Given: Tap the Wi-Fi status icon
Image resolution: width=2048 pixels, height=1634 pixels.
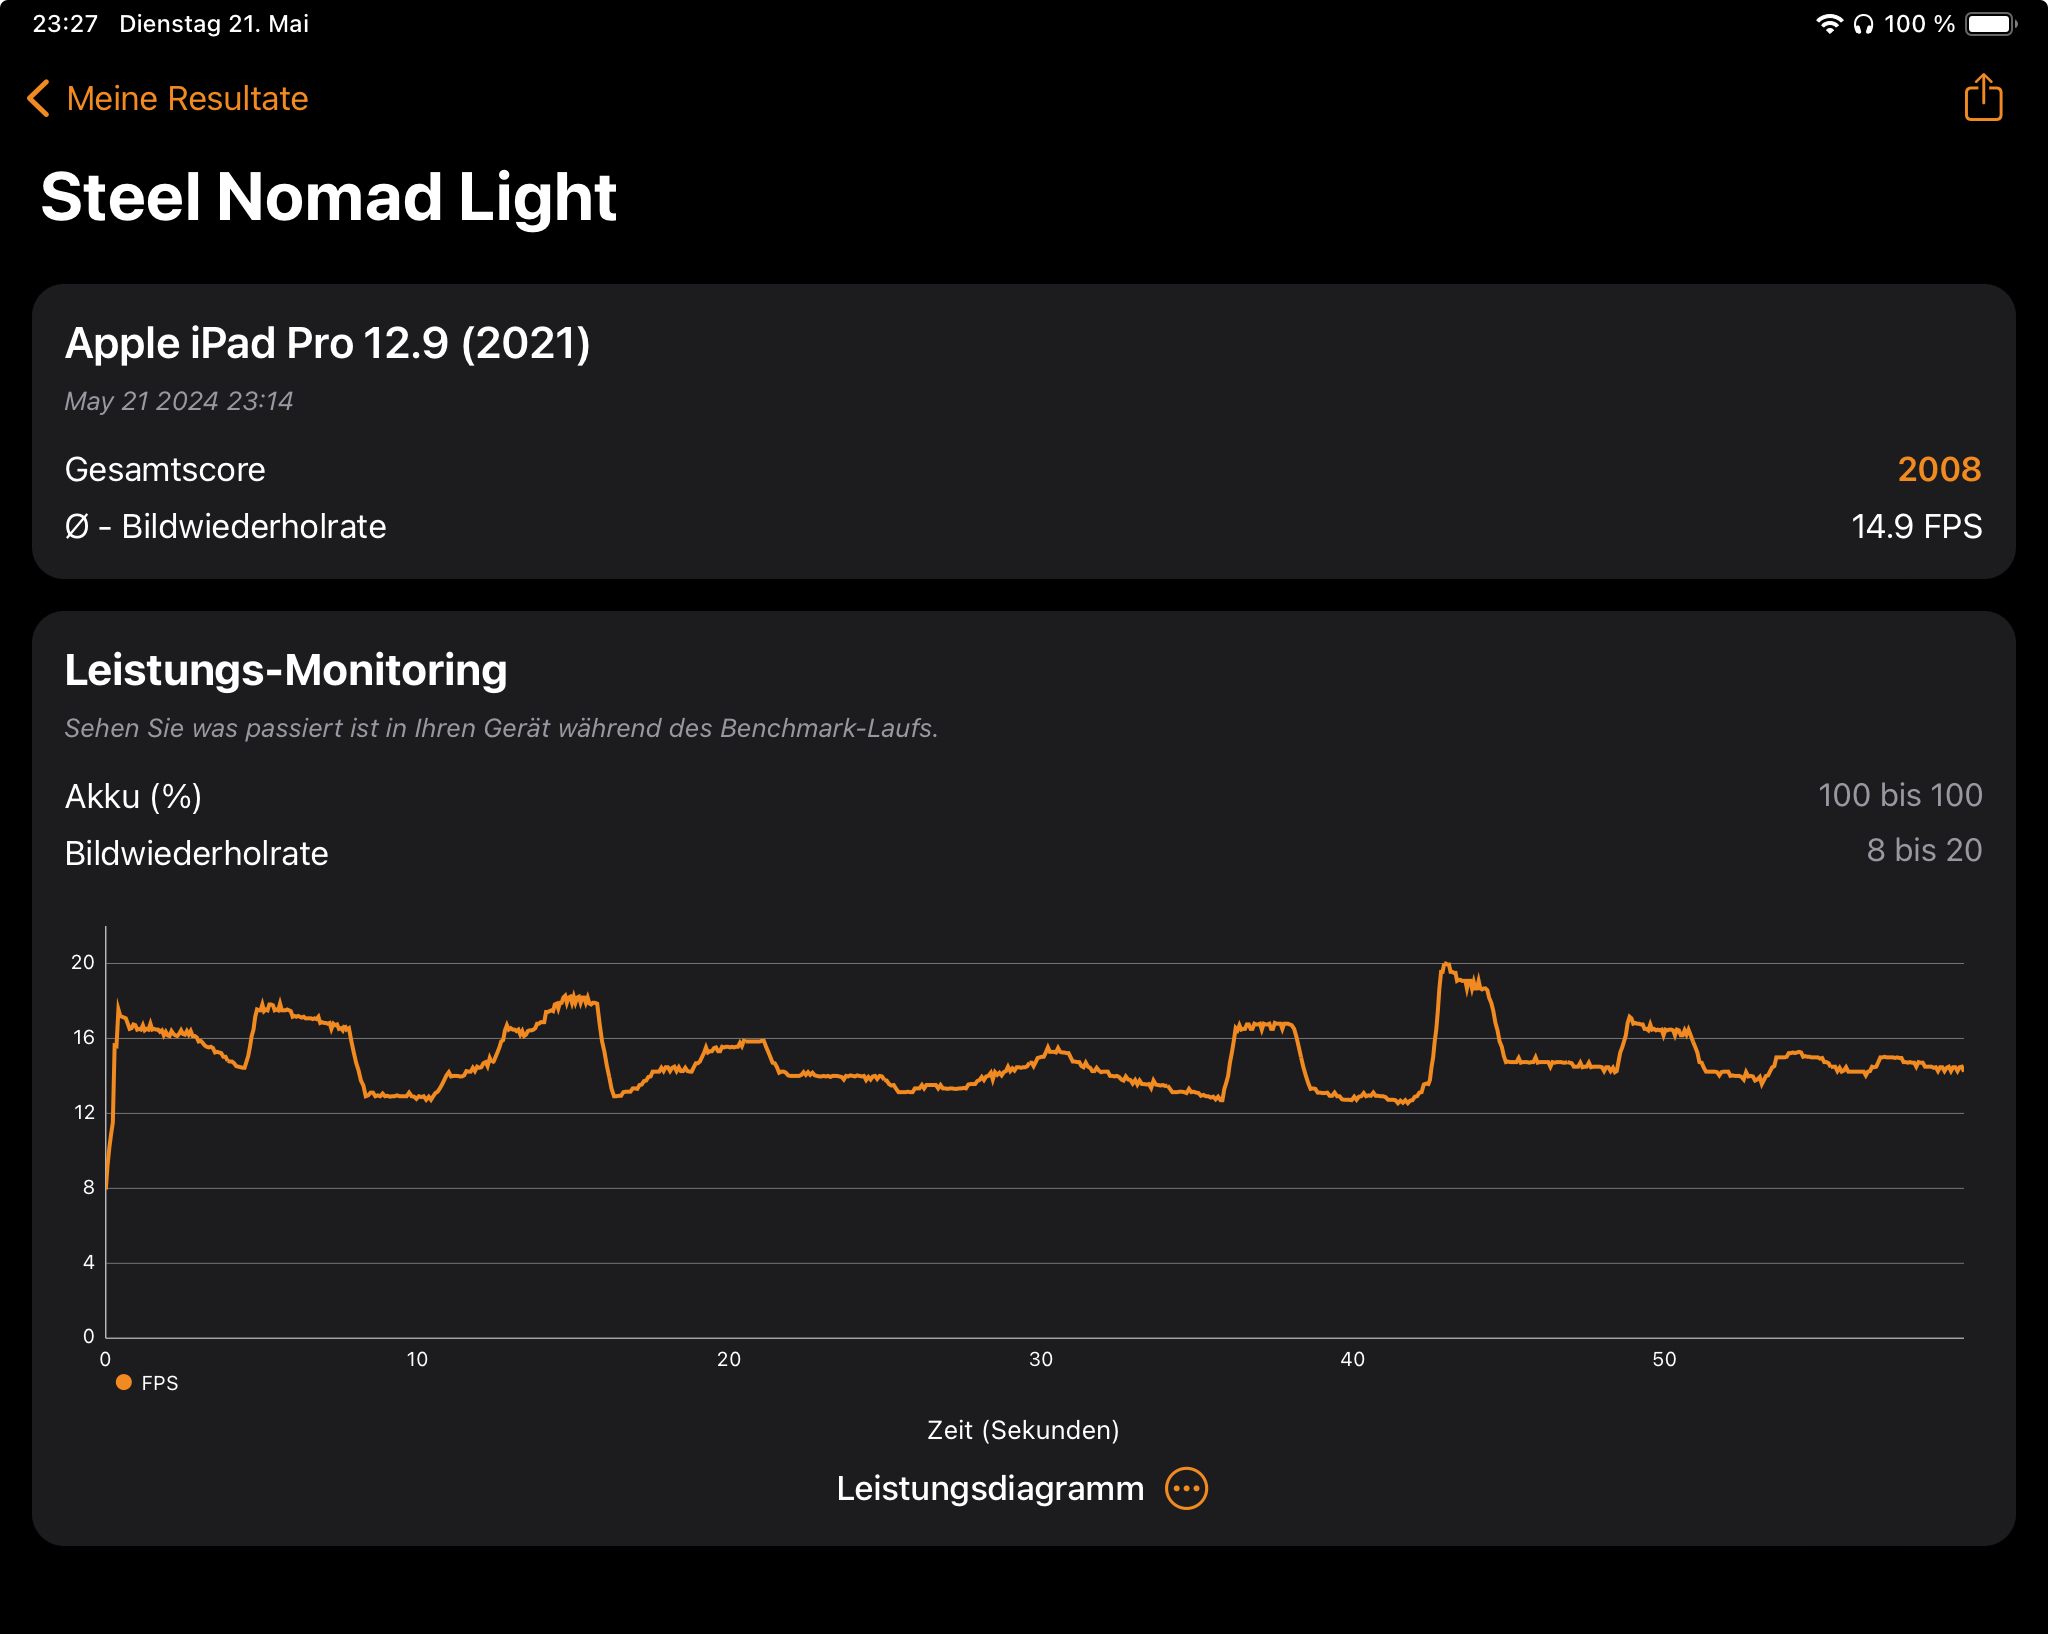Looking at the screenshot, I should tap(1828, 24).
